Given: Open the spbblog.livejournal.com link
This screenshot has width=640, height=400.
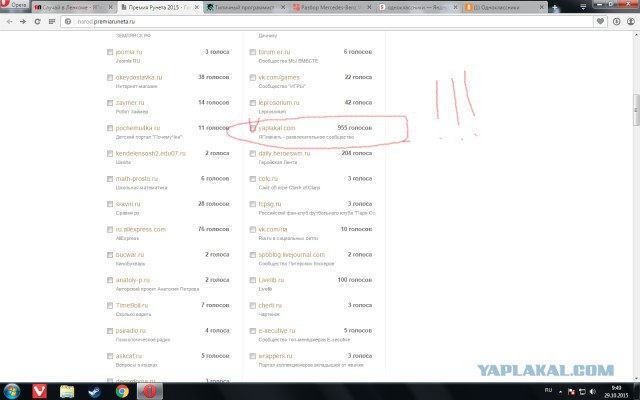Looking at the screenshot, I should click(x=291, y=254).
